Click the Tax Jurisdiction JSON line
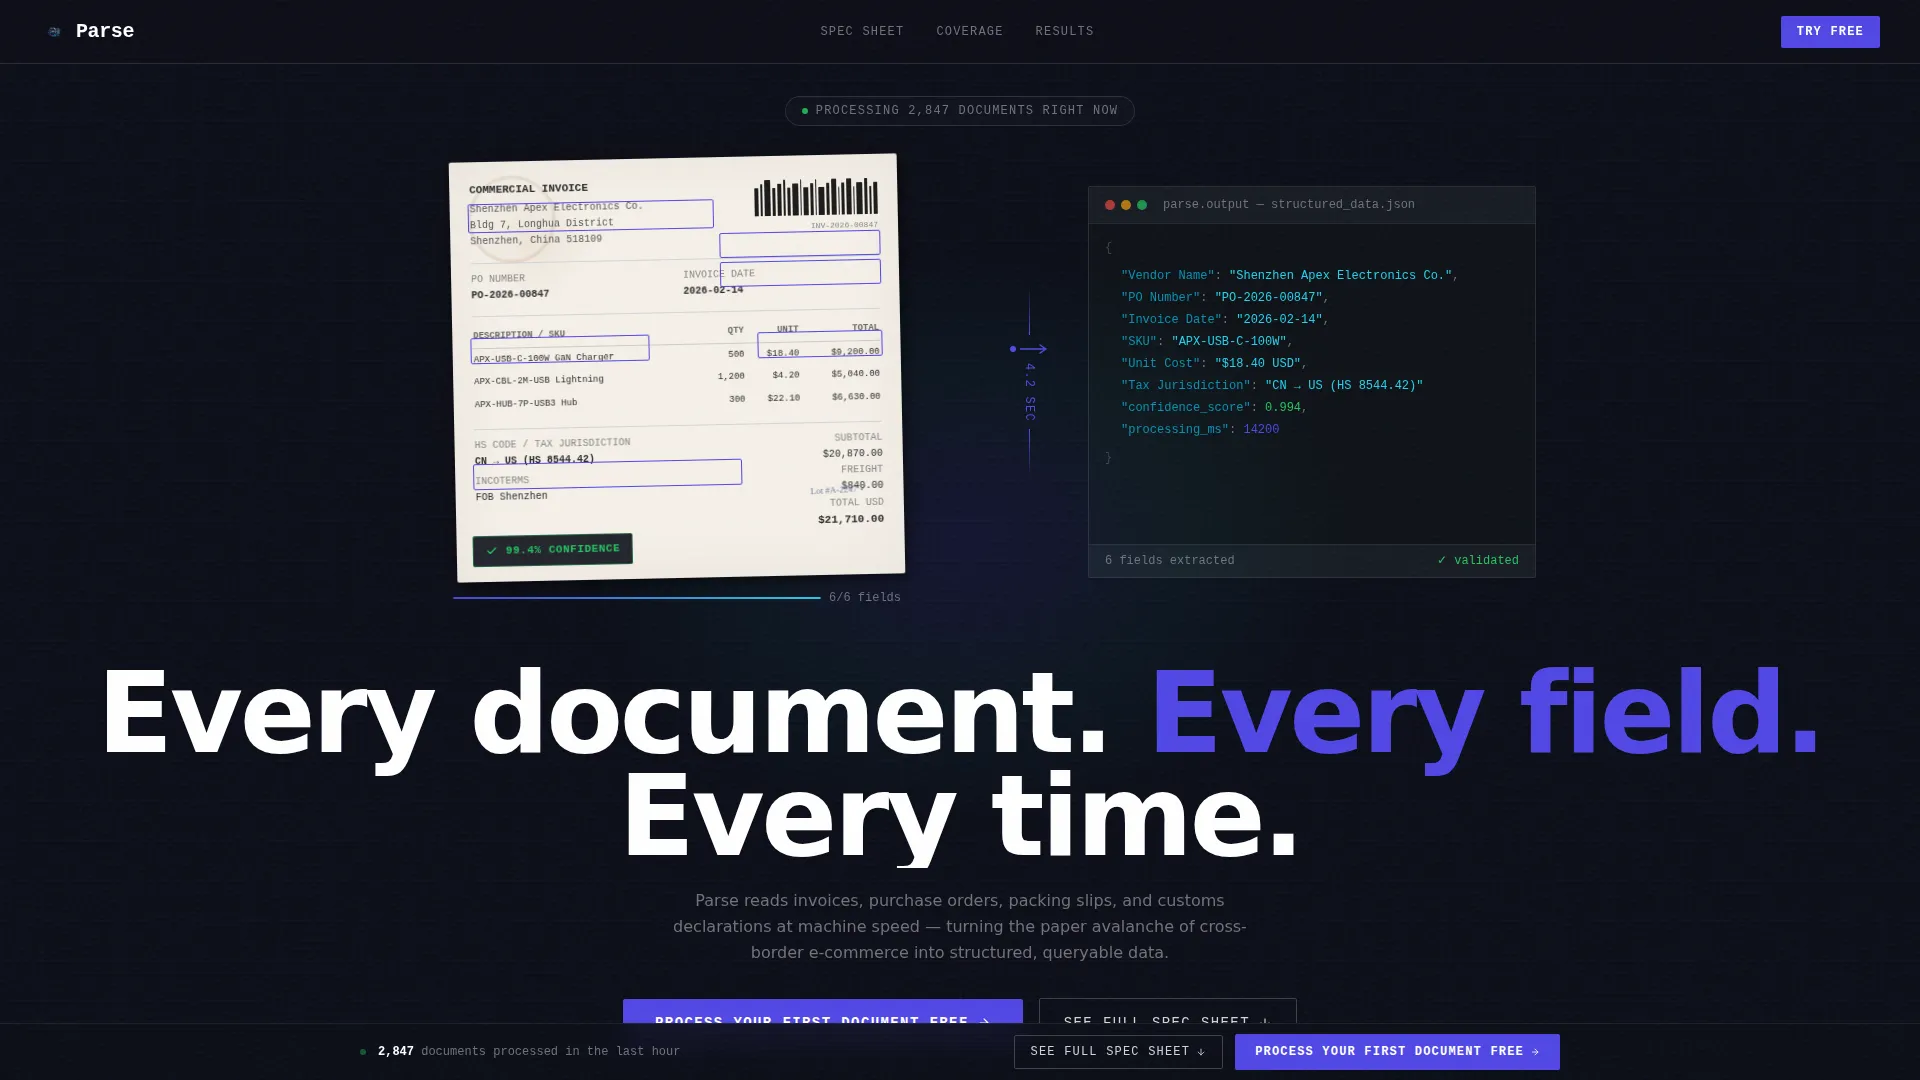This screenshot has width=1920, height=1080. pyautogui.click(x=1272, y=386)
